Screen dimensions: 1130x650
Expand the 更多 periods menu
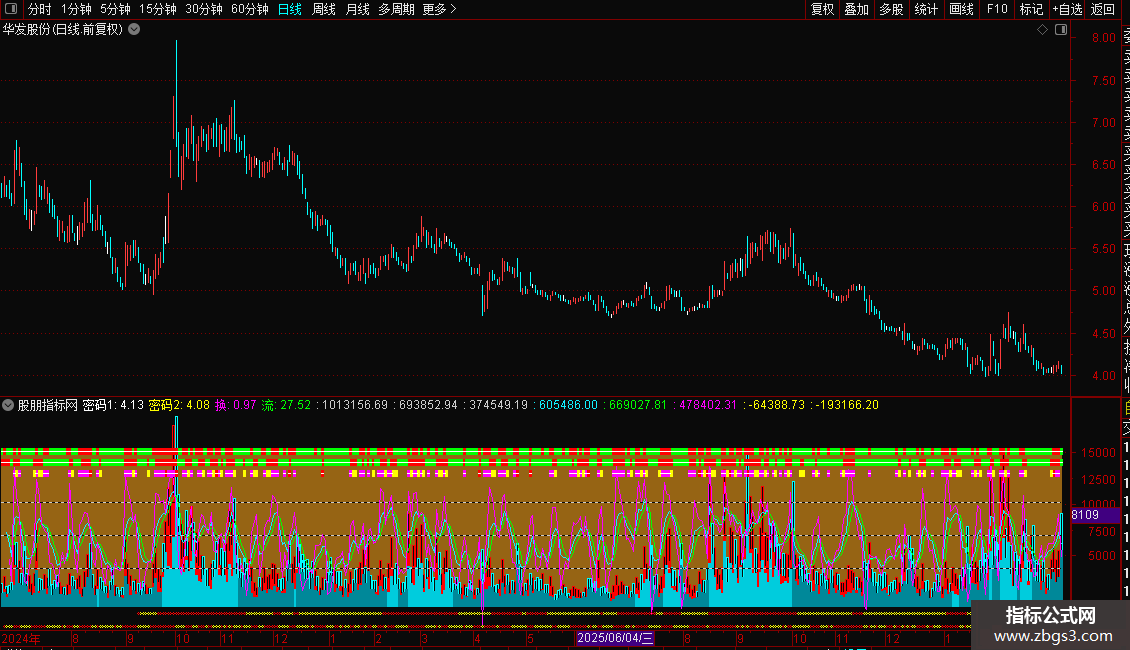439,9
